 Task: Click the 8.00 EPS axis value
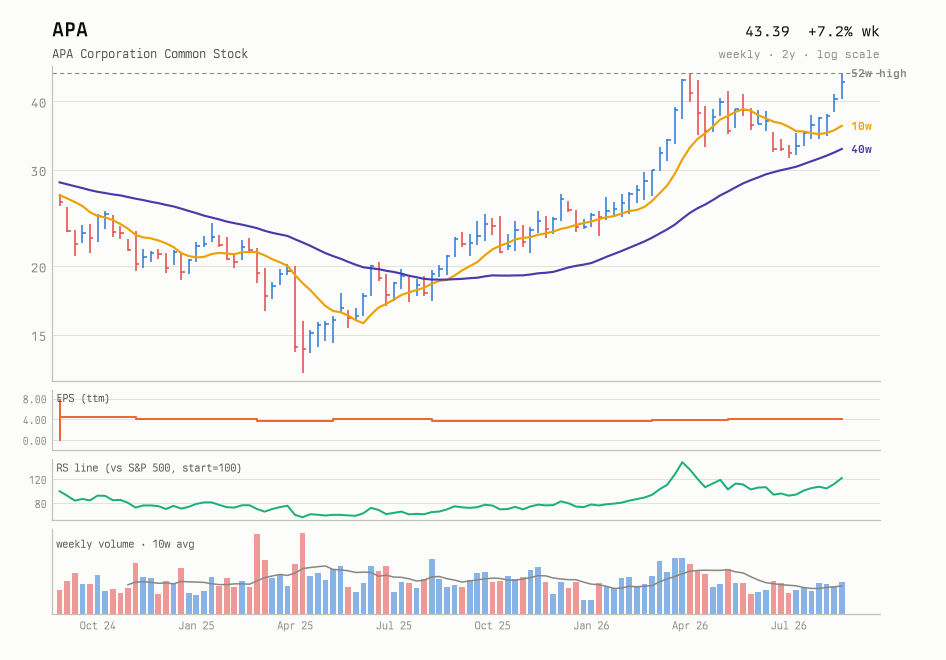tap(34, 399)
